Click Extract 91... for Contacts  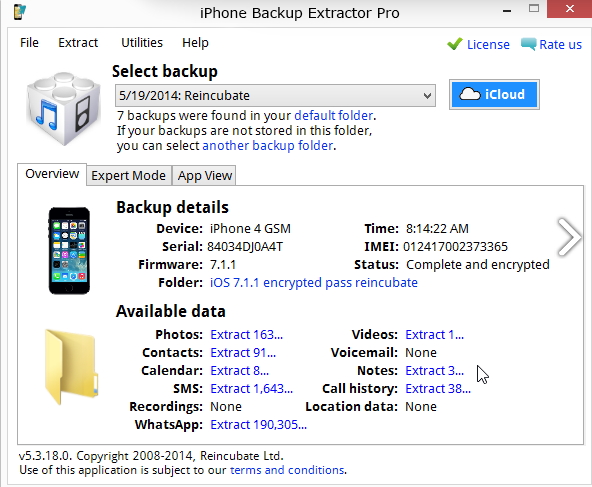tap(243, 353)
